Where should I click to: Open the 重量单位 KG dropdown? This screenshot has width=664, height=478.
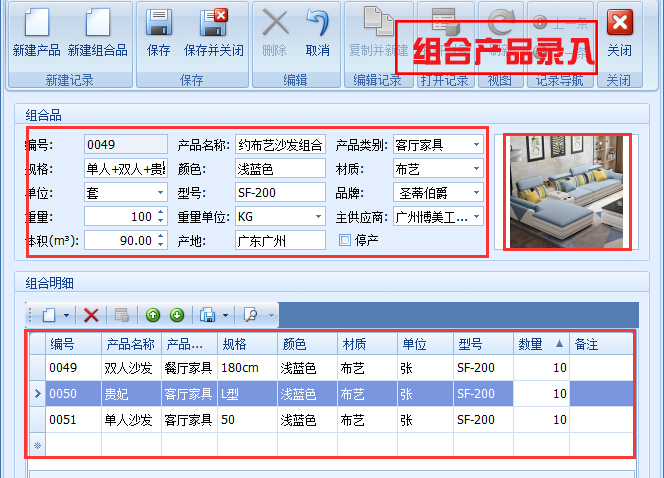click(x=318, y=216)
